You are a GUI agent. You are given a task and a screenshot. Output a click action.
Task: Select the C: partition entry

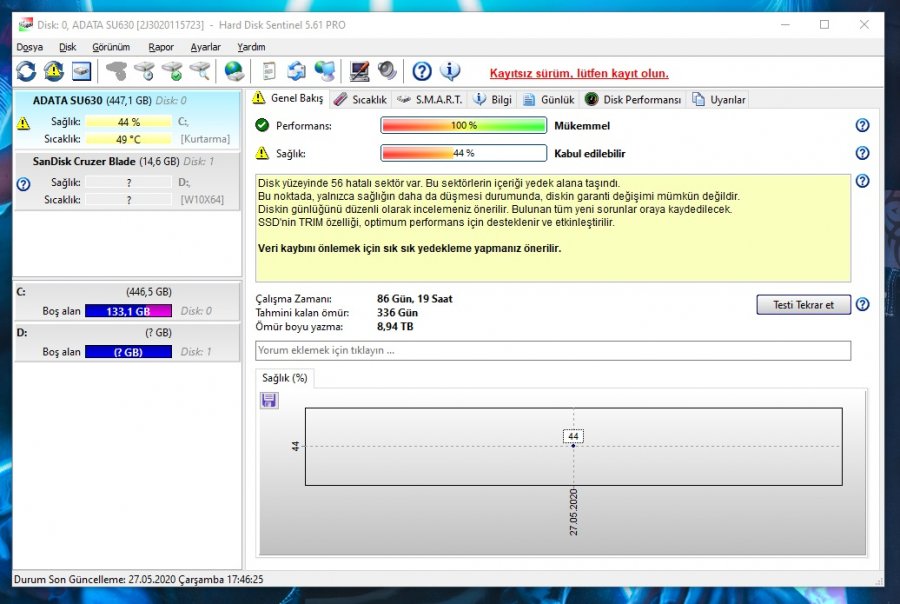(x=126, y=301)
